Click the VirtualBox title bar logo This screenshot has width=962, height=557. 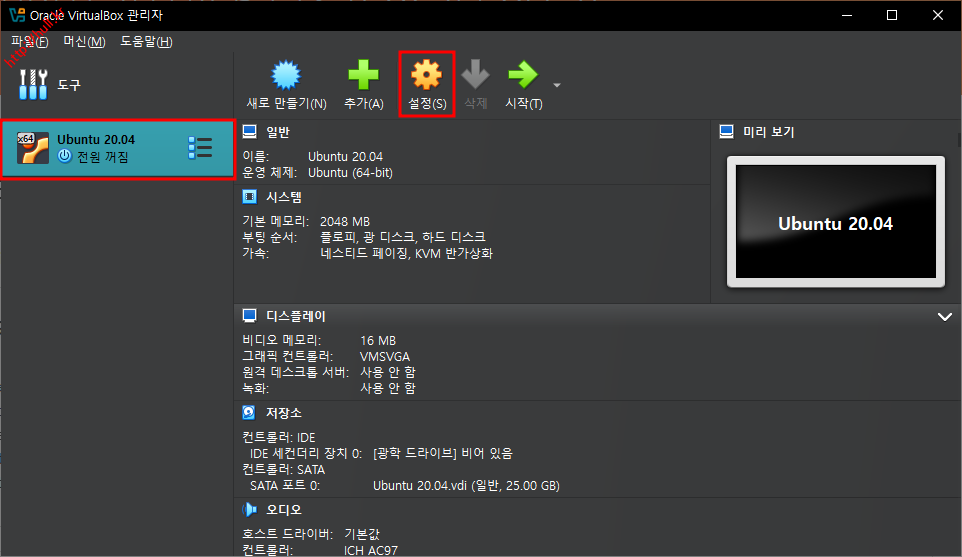click(17, 15)
